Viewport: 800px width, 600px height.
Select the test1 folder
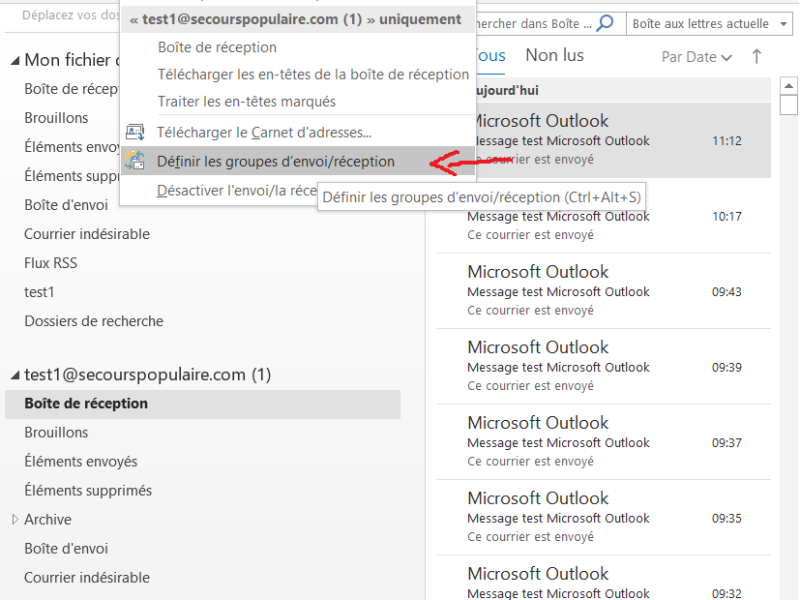coord(39,292)
